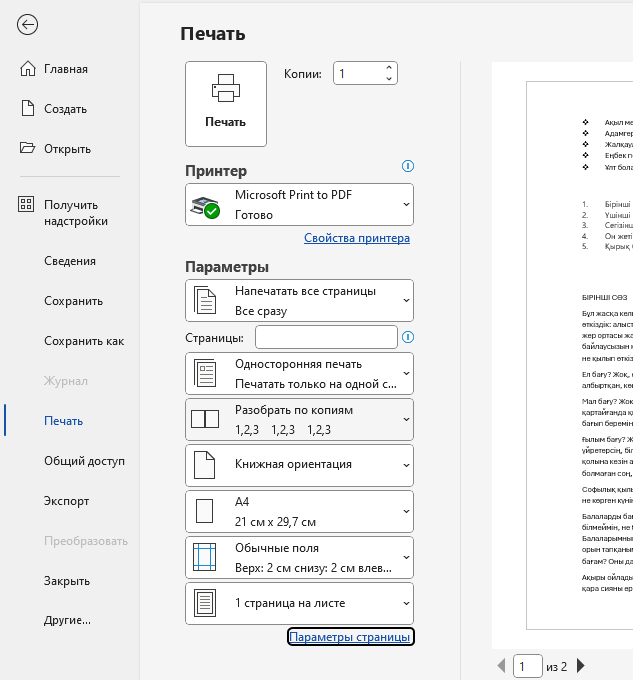Increase the copies count
633x680 pixels.
click(x=389, y=69)
